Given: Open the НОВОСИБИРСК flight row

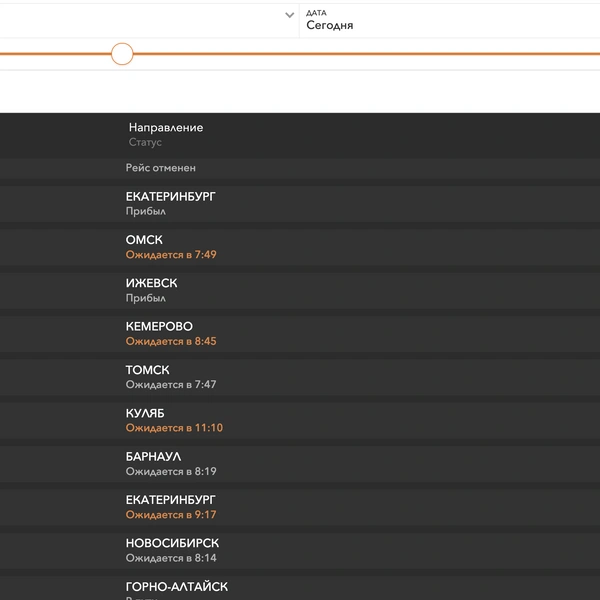Looking at the screenshot, I should pos(300,551).
